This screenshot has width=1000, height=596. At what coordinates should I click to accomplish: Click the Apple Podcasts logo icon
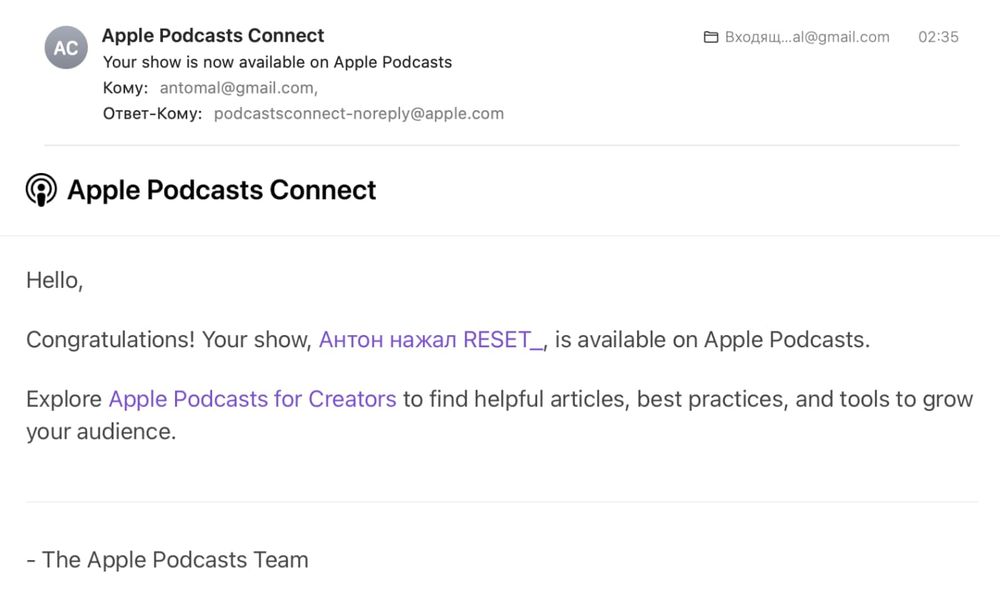pyautogui.click(x=41, y=190)
